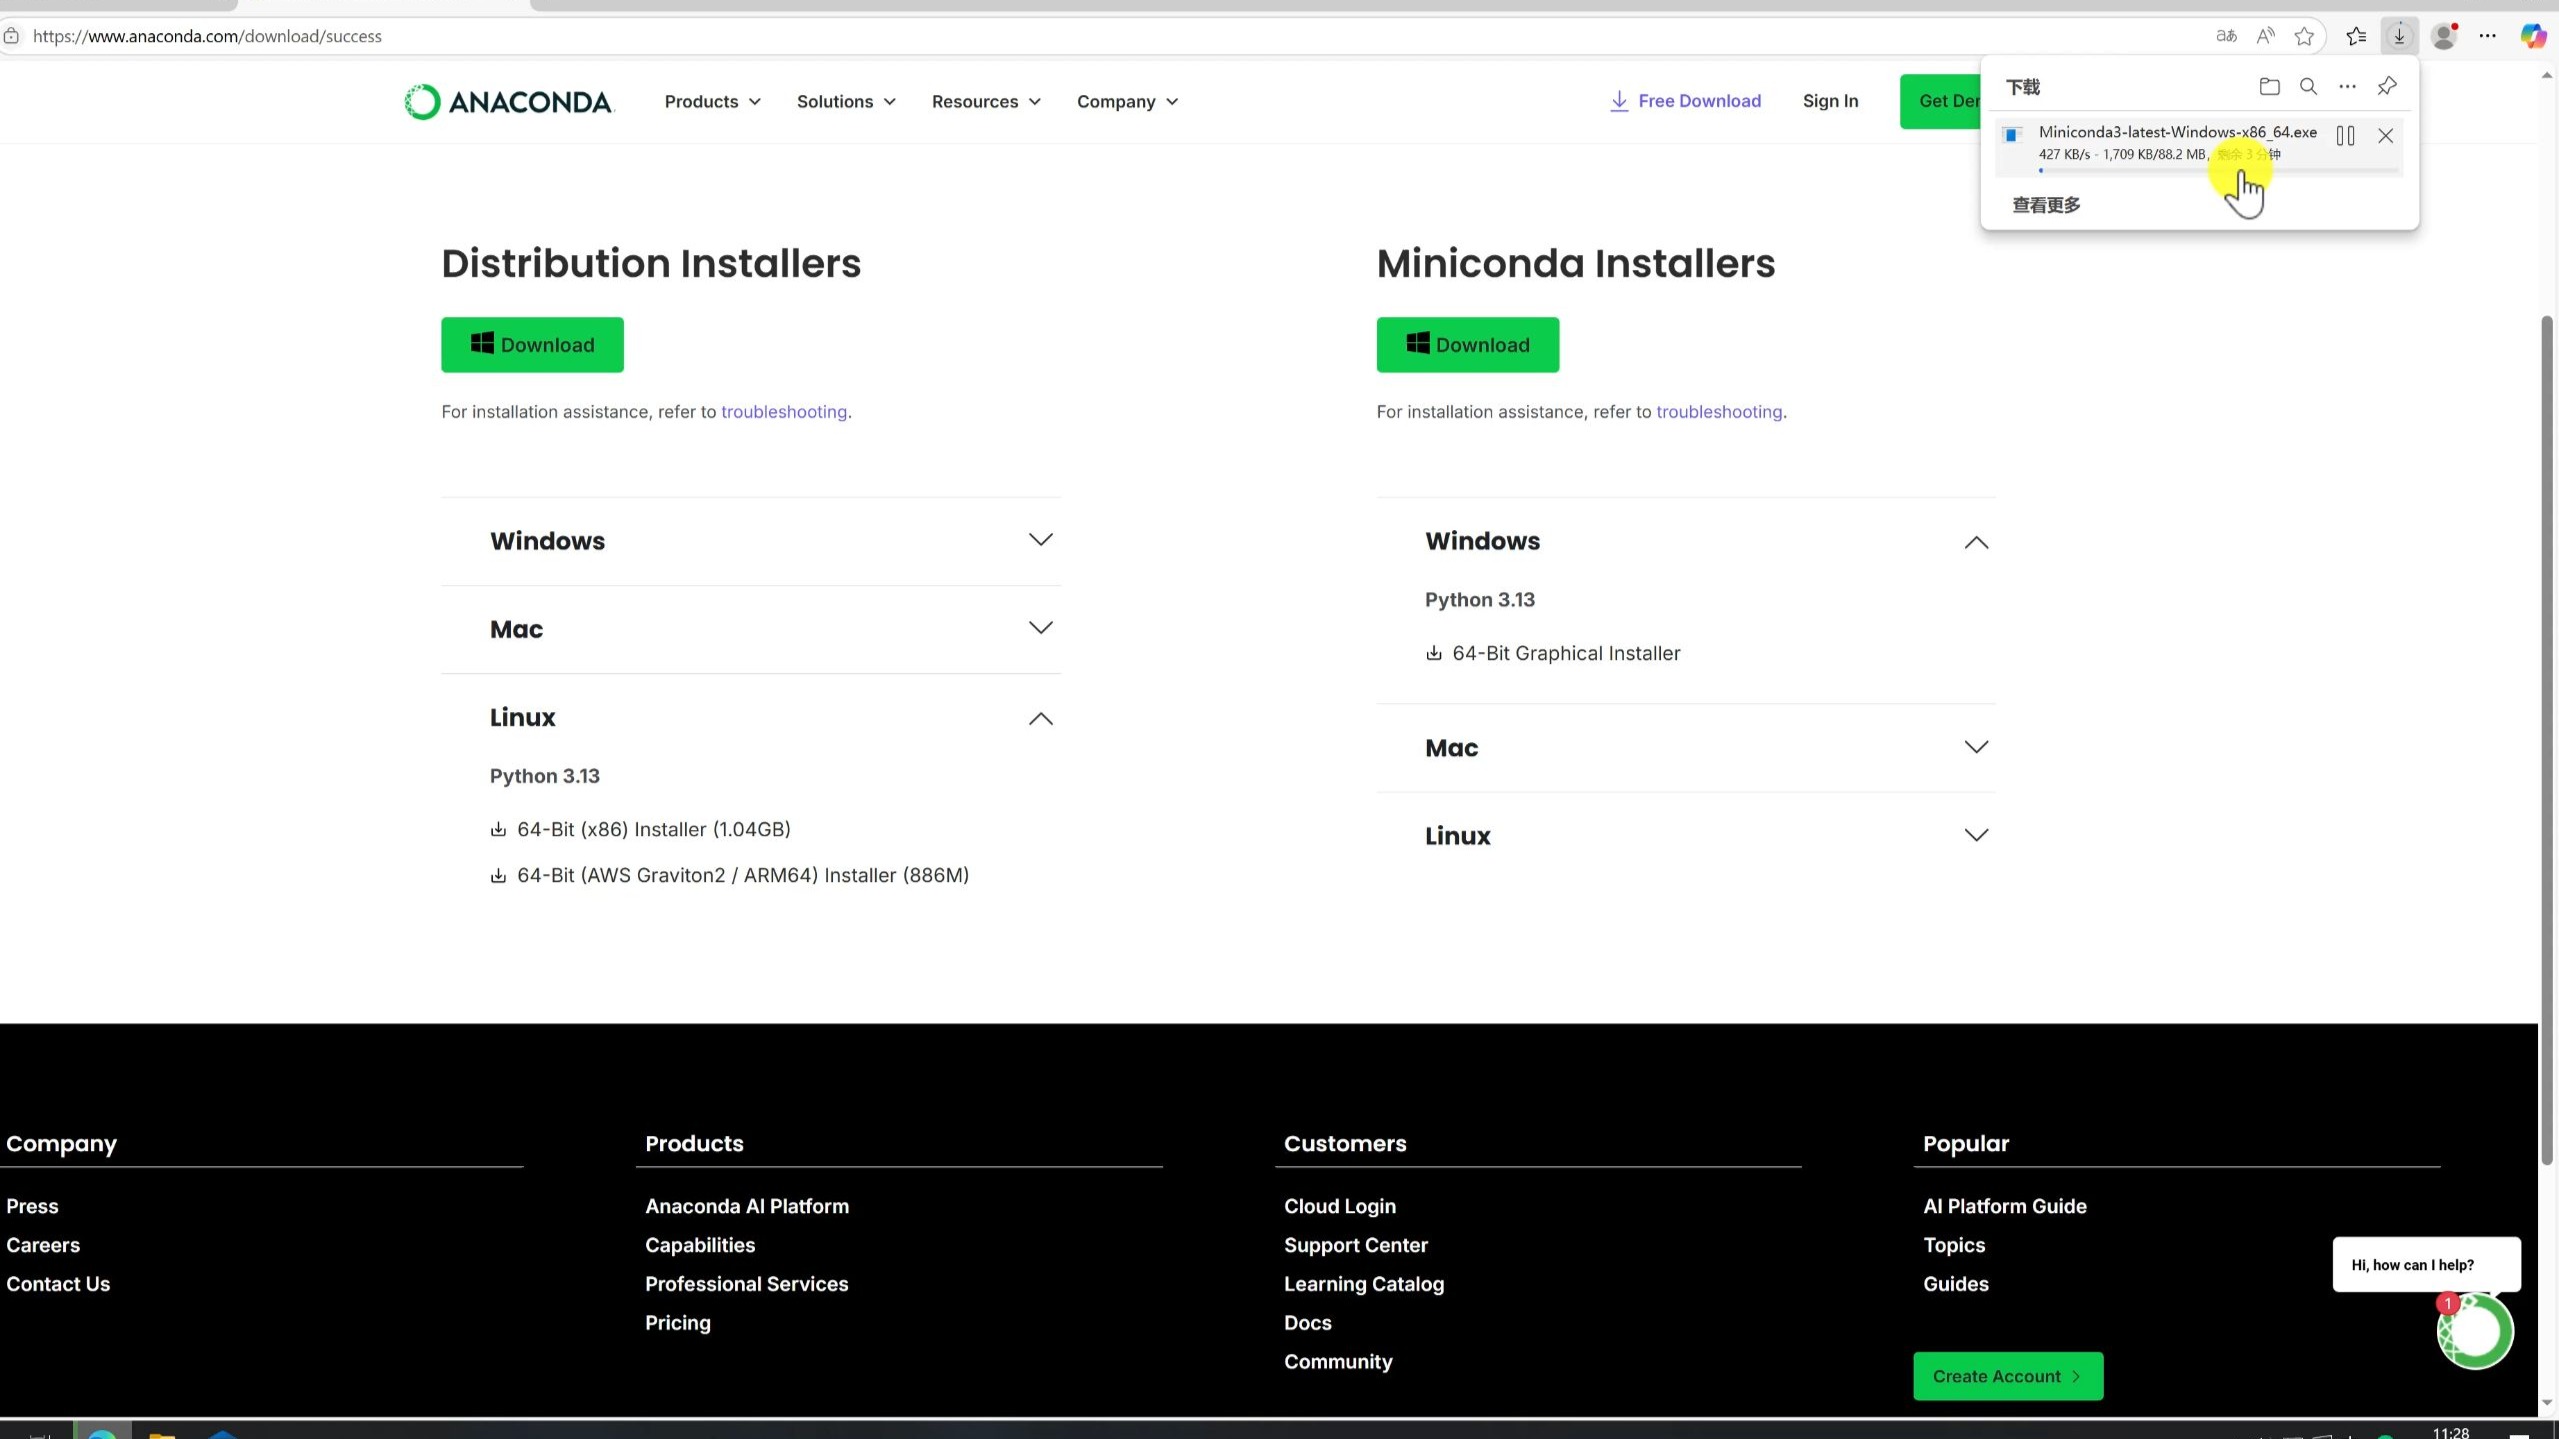
Task: Click the Miniconda Download button
Action: (1466, 344)
